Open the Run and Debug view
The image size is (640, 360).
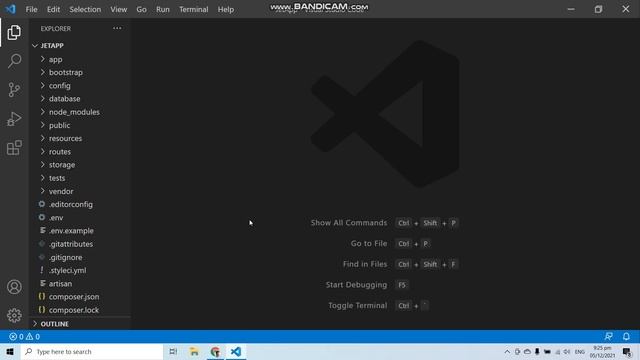[14, 119]
